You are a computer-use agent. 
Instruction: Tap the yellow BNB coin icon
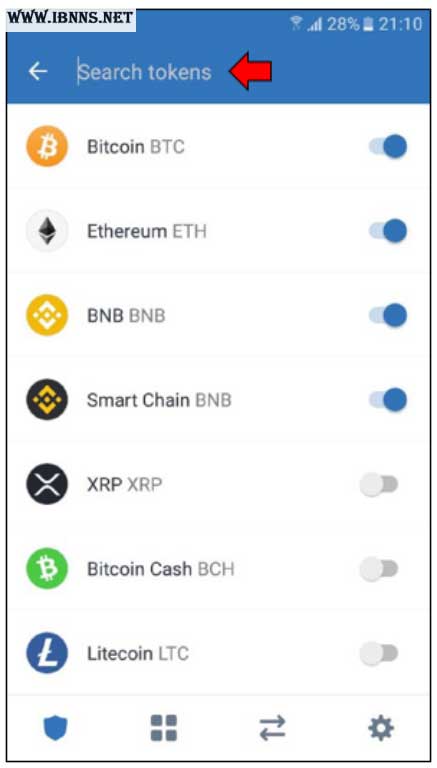pyautogui.click(x=47, y=315)
